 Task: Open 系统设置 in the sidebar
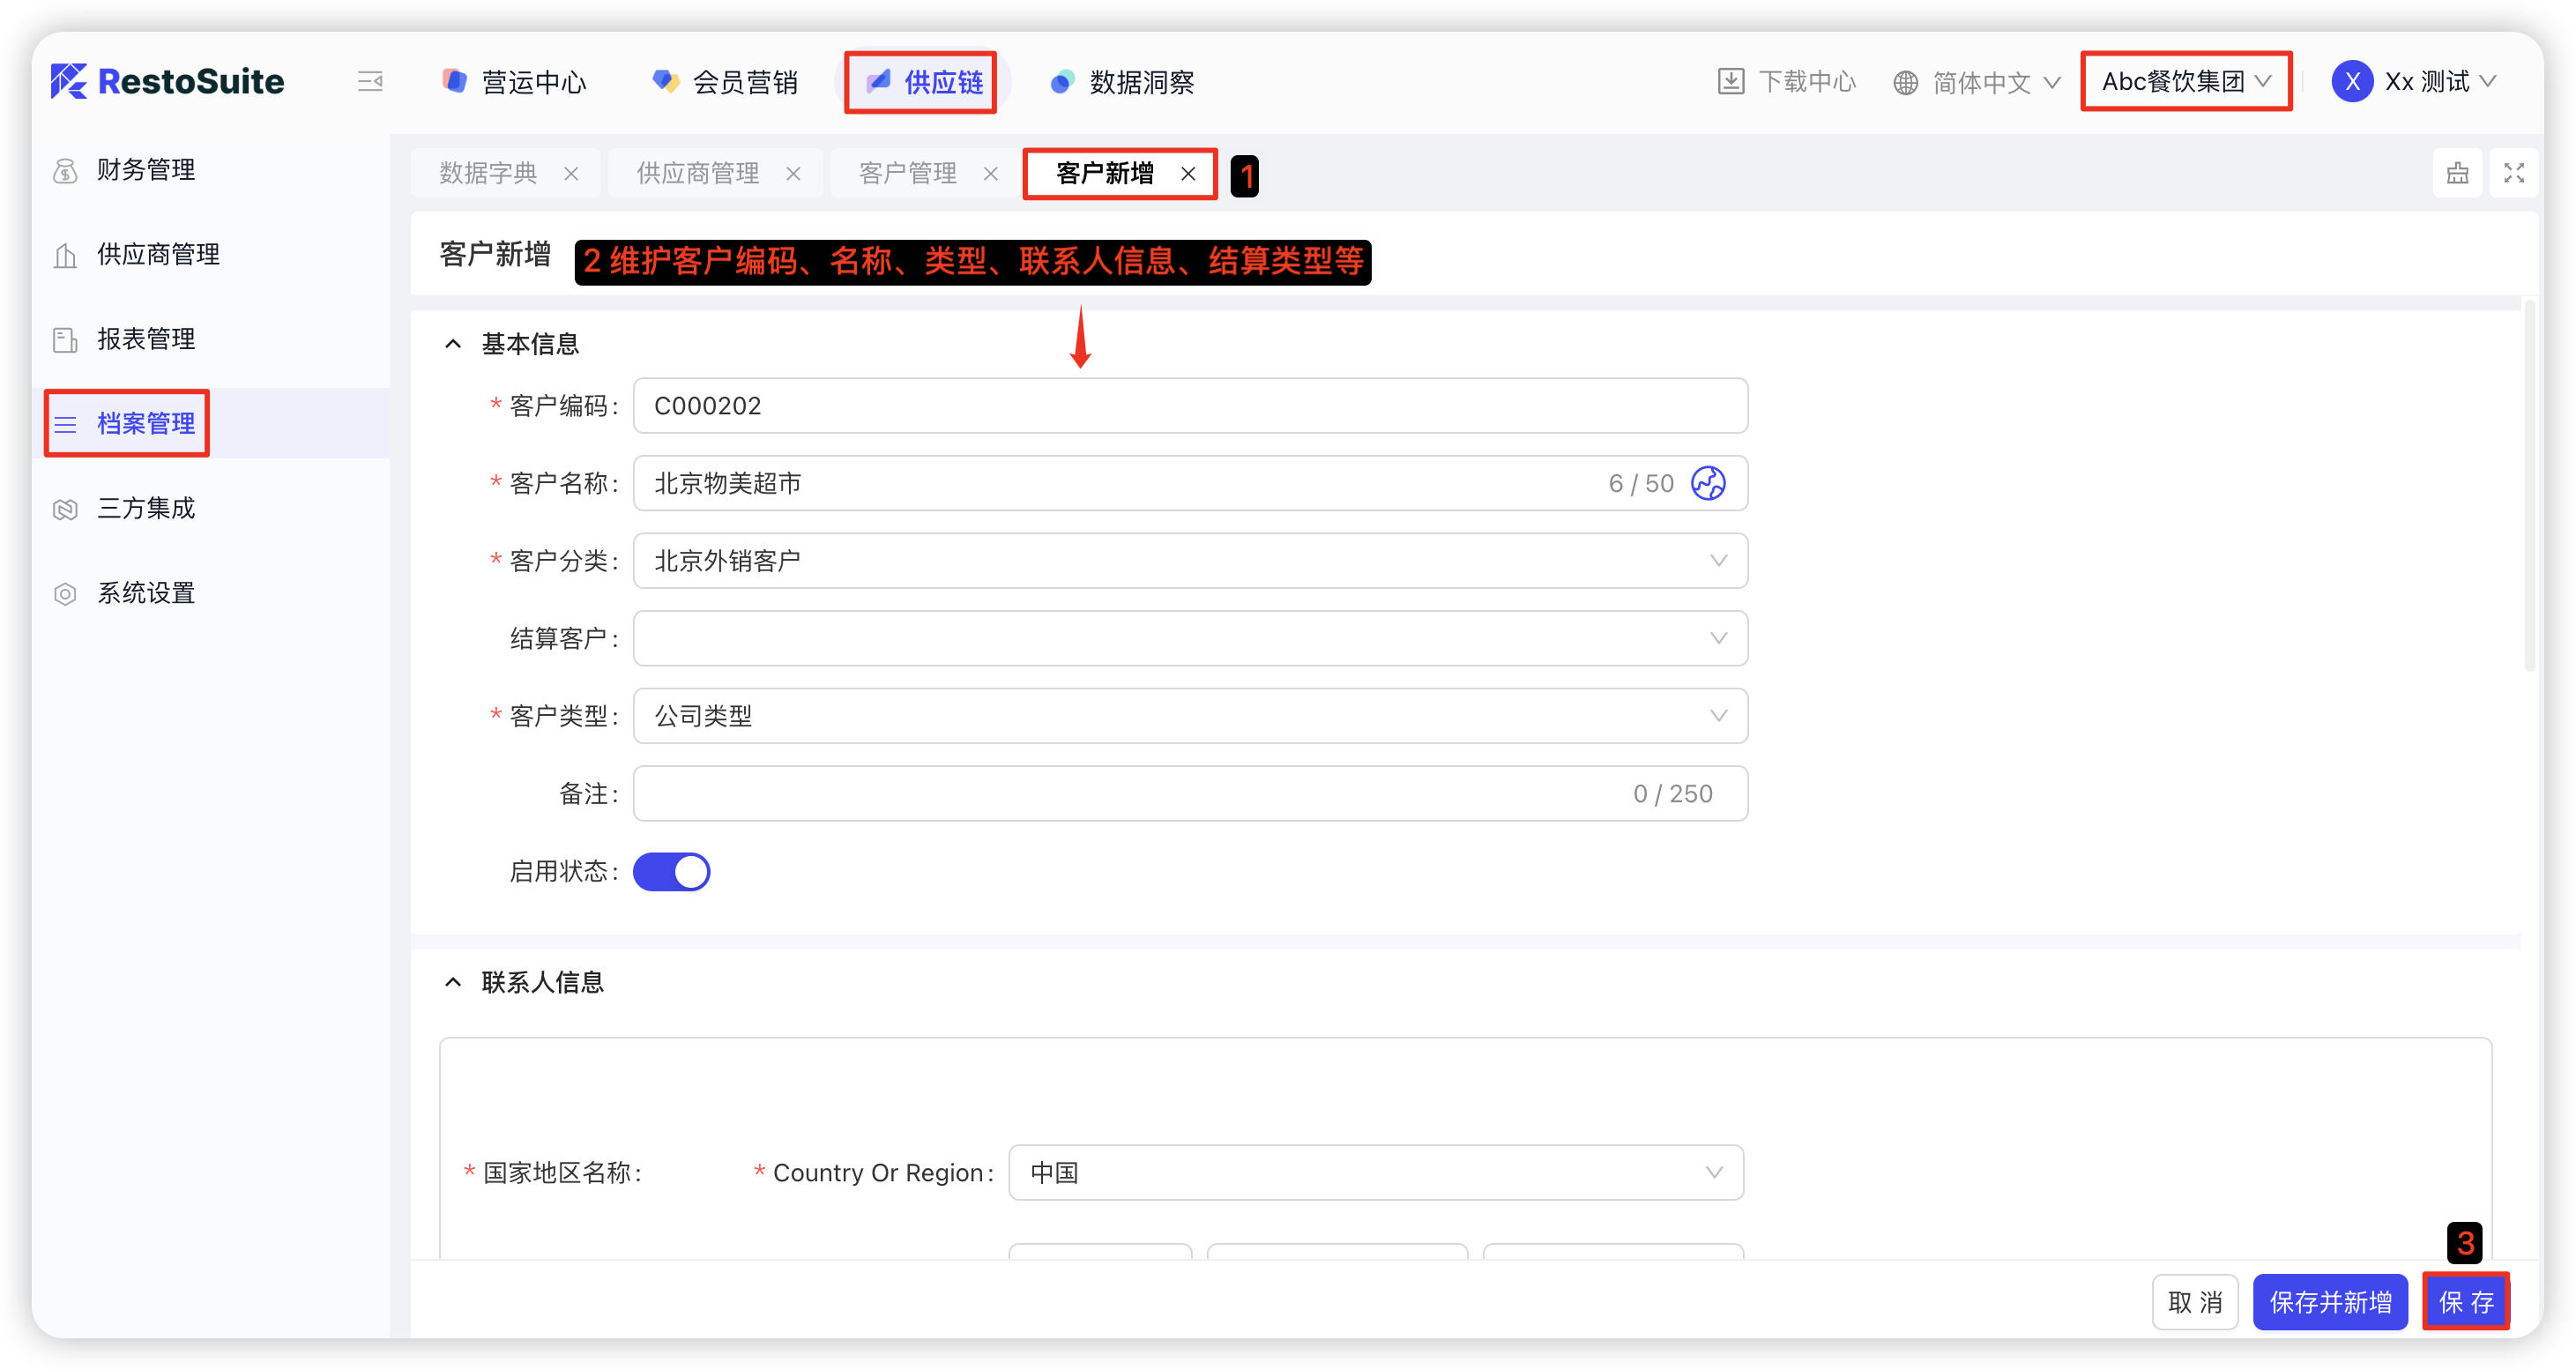click(x=146, y=593)
